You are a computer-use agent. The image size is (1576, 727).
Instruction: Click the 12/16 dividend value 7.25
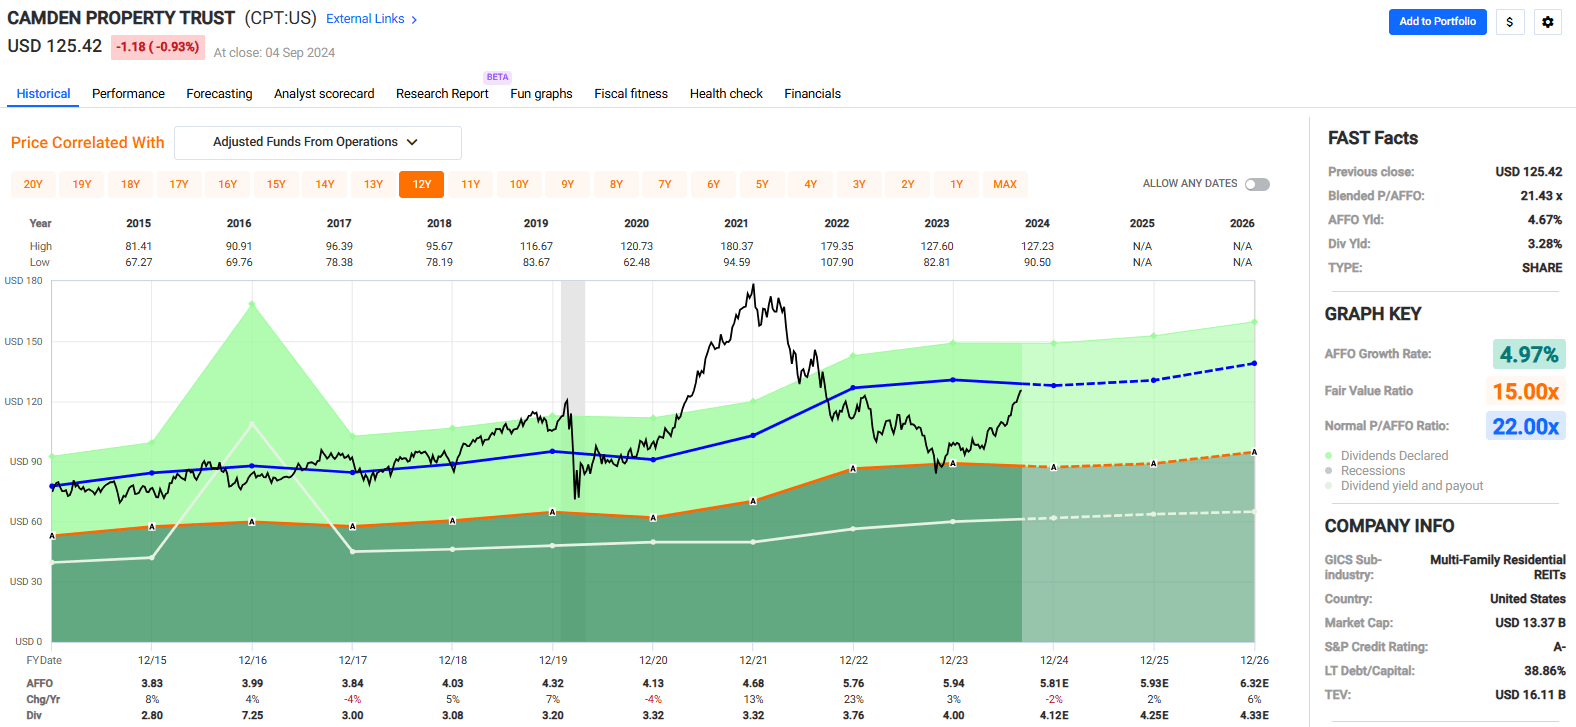click(x=253, y=716)
